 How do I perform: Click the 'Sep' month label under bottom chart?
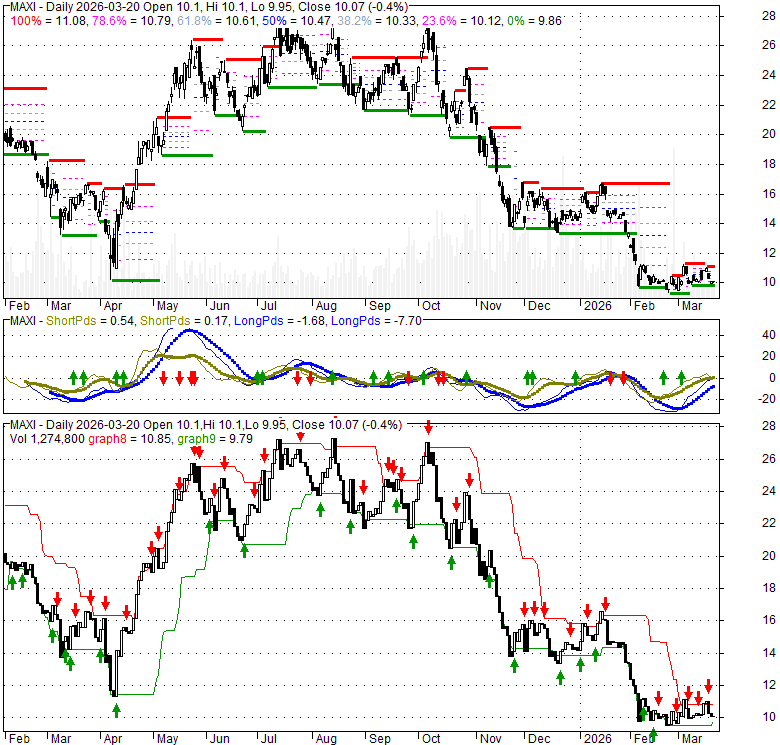380,739
